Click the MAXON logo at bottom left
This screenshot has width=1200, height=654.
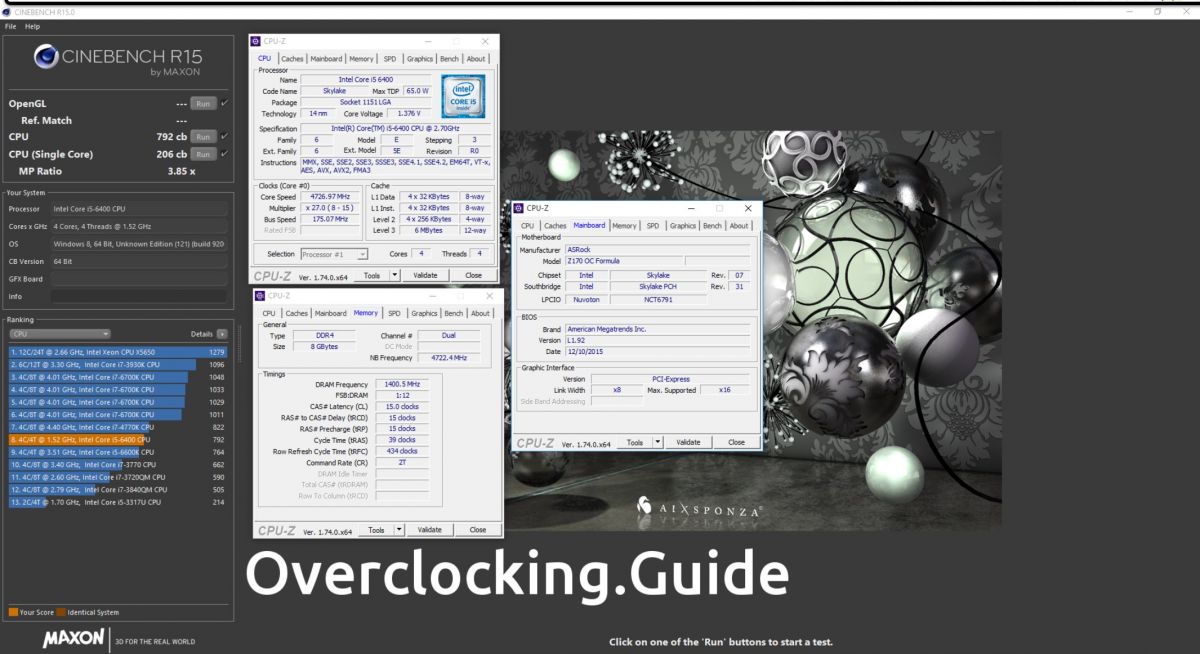pyautogui.click(x=75, y=638)
